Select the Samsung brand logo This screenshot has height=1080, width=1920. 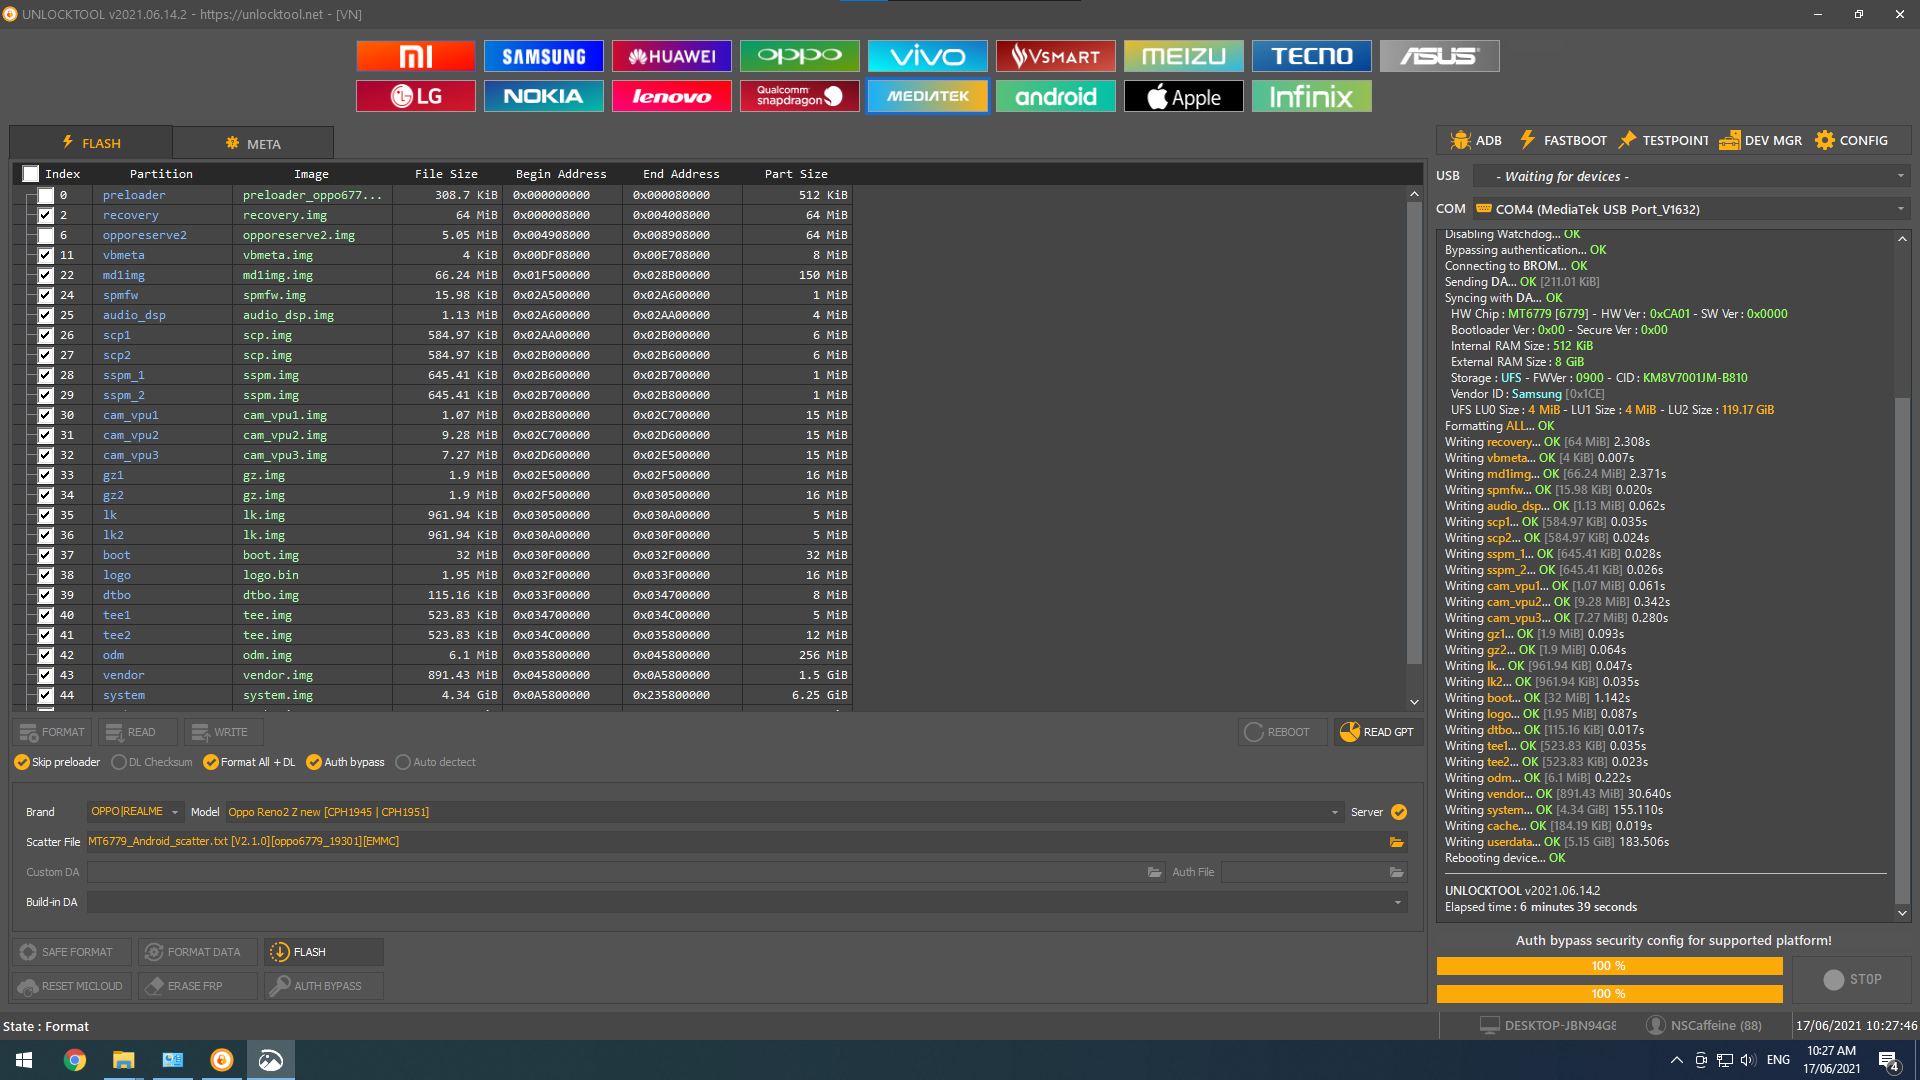[x=544, y=56]
